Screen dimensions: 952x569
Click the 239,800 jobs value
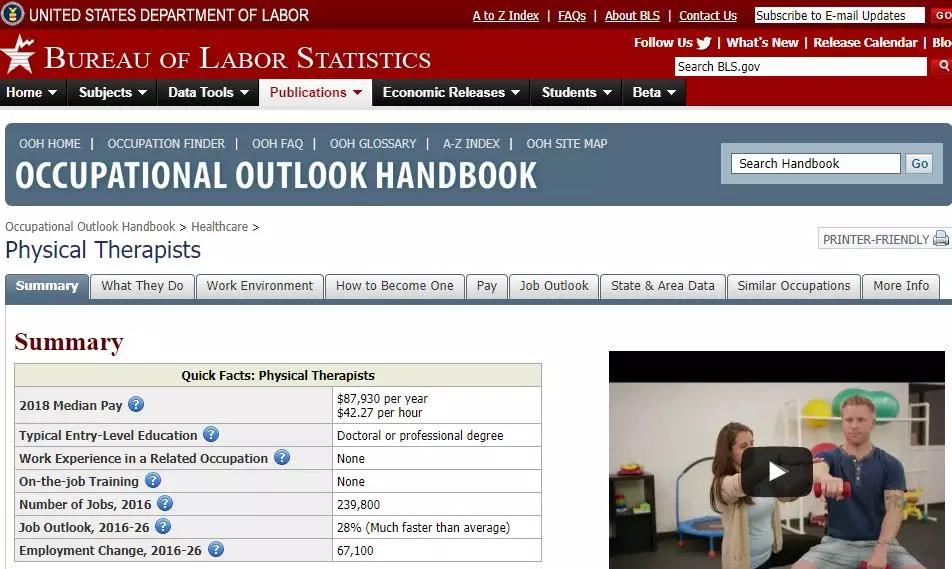(358, 504)
